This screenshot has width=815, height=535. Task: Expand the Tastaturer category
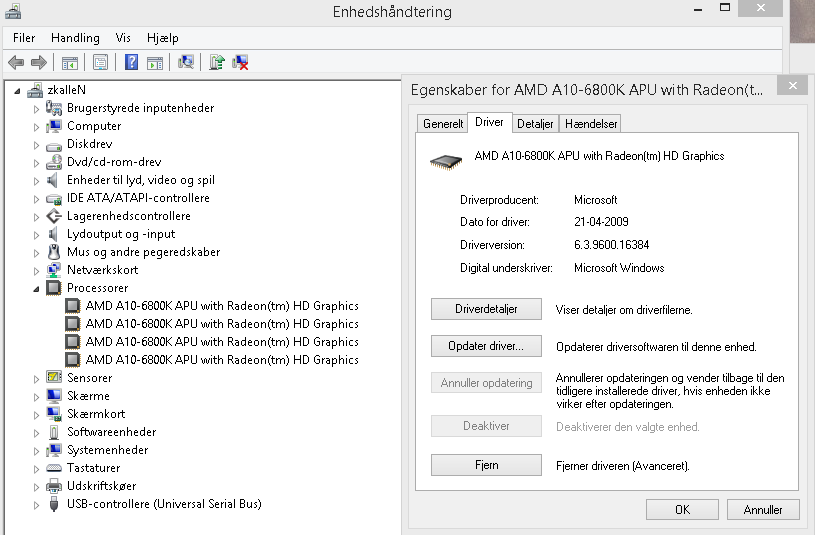point(36,469)
